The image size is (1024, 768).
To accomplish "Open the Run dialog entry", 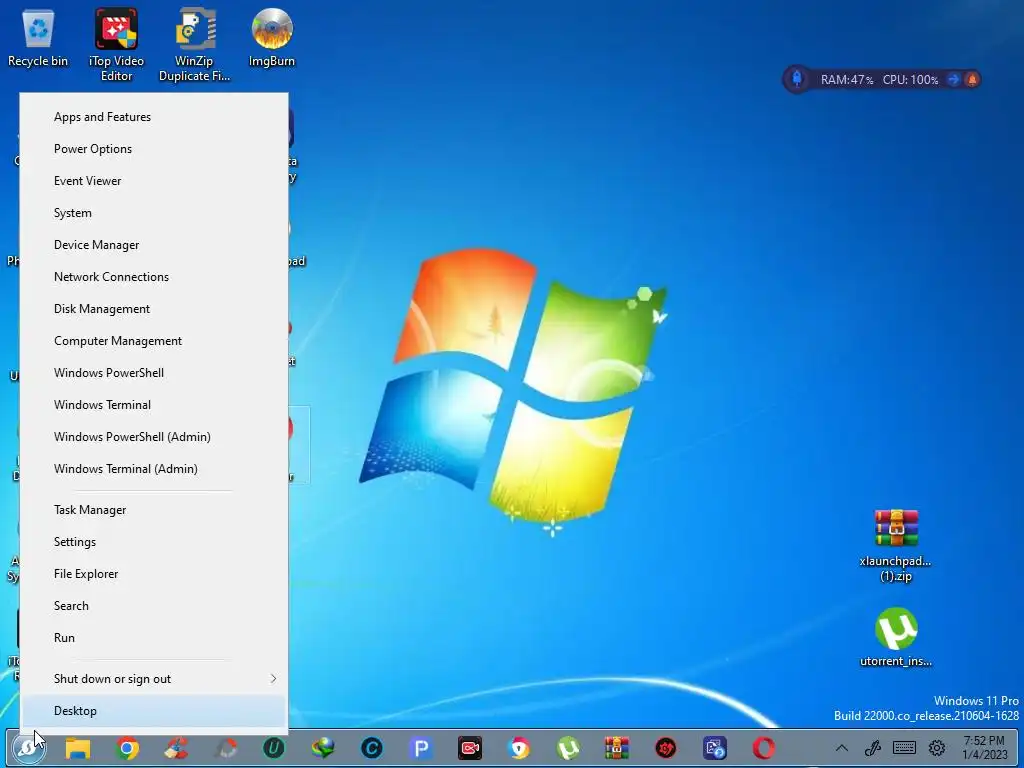I will [x=153, y=638].
